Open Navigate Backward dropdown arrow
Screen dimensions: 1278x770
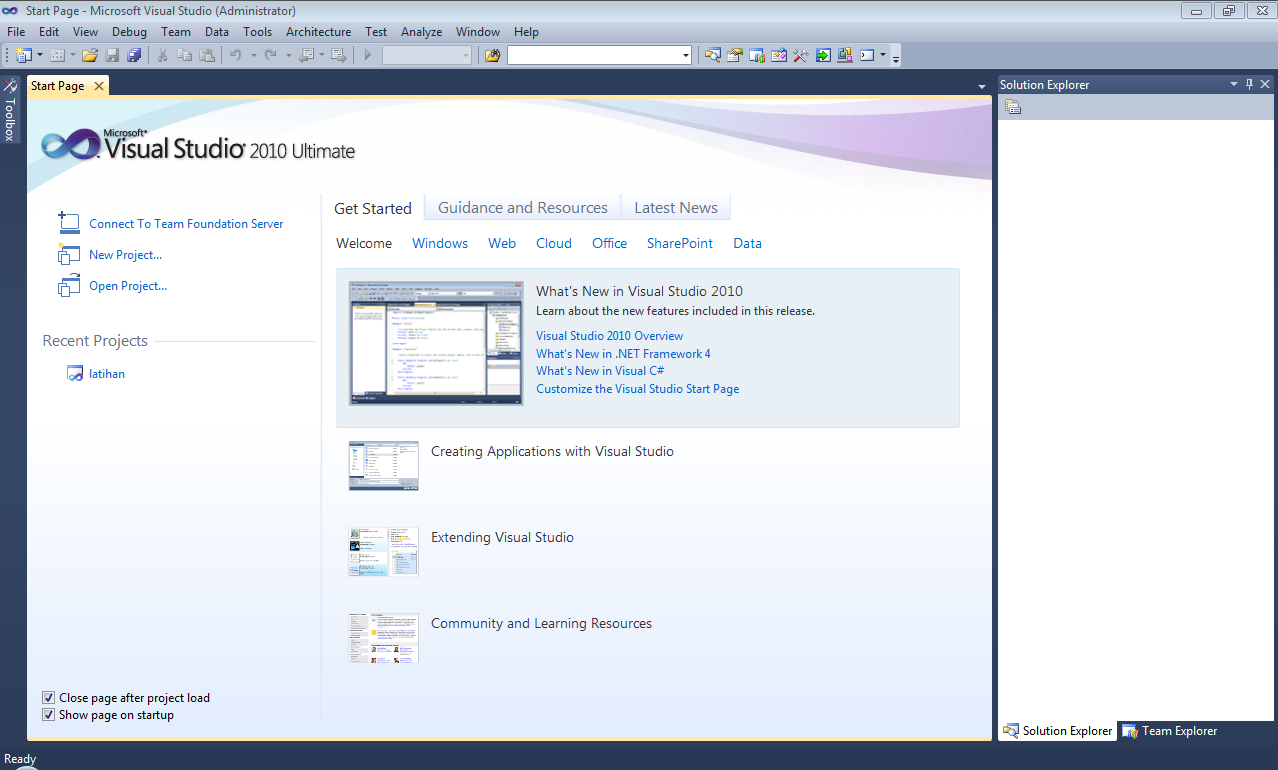click(x=322, y=55)
